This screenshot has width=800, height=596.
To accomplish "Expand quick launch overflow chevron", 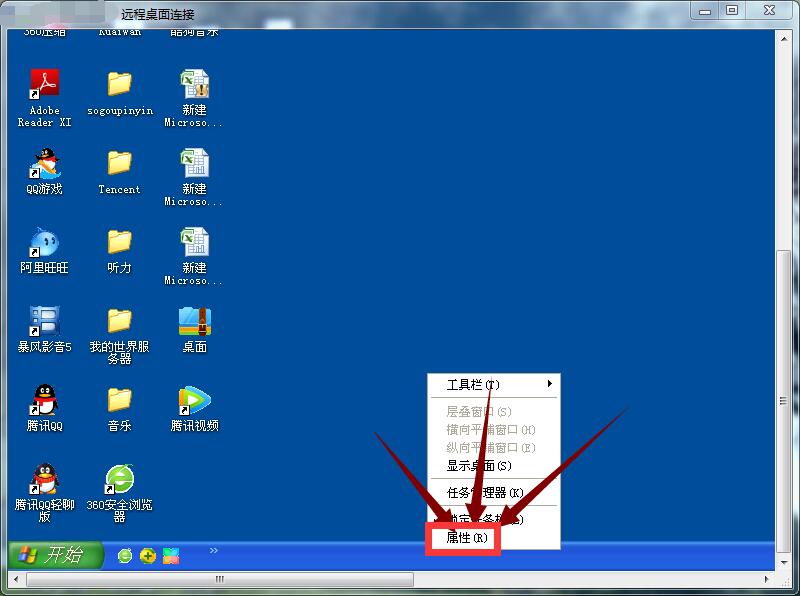I will (x=213, y=550).
